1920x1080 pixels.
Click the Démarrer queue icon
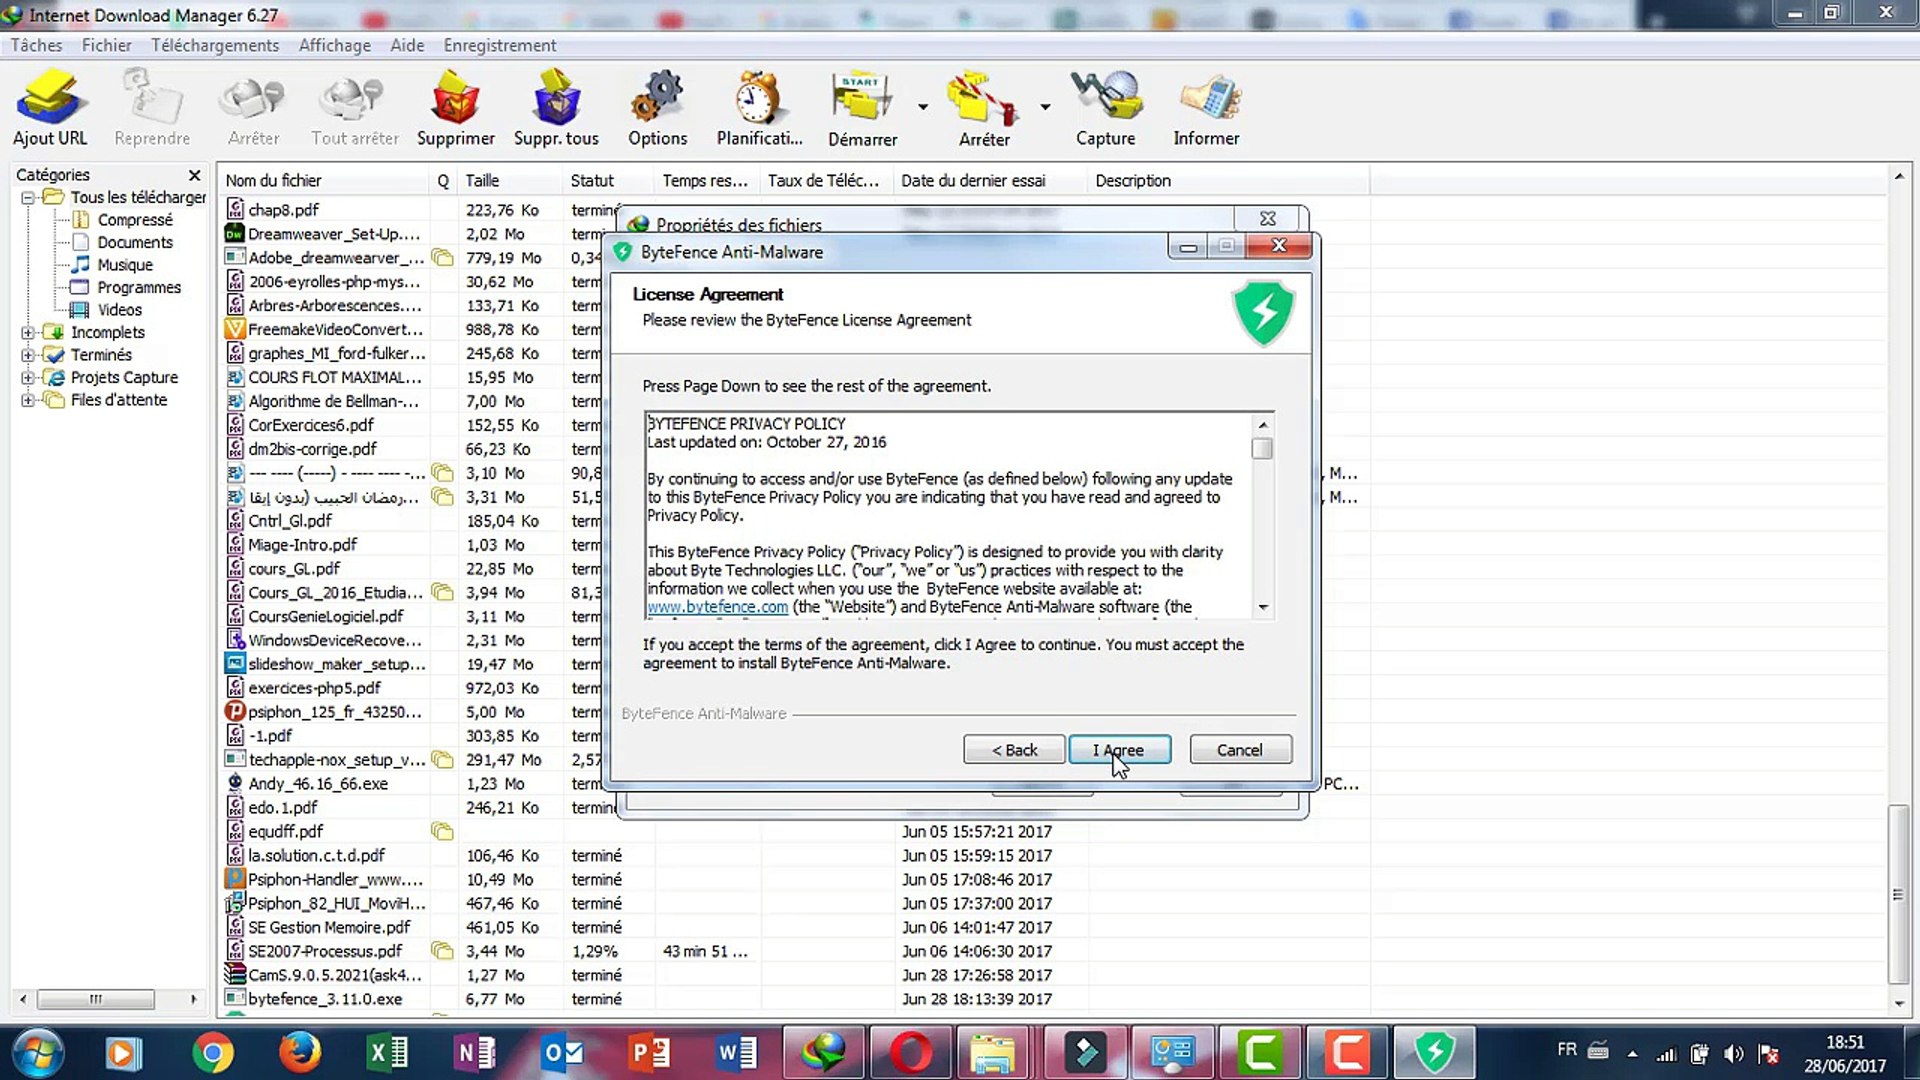pyautogui.click(x=862, y=108)
